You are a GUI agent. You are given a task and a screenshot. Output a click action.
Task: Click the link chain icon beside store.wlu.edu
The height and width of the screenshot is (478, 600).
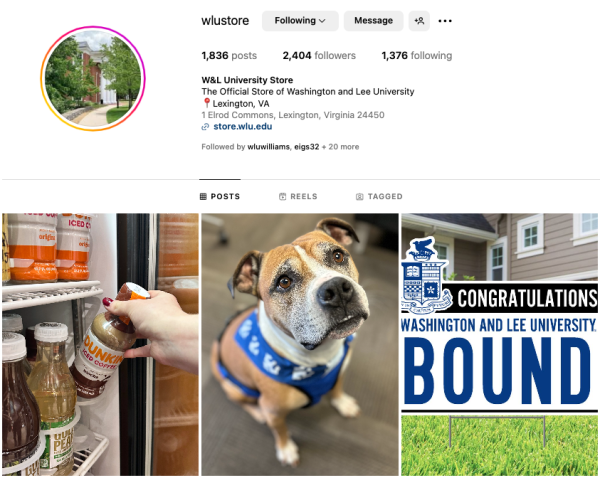pos(205,127)
